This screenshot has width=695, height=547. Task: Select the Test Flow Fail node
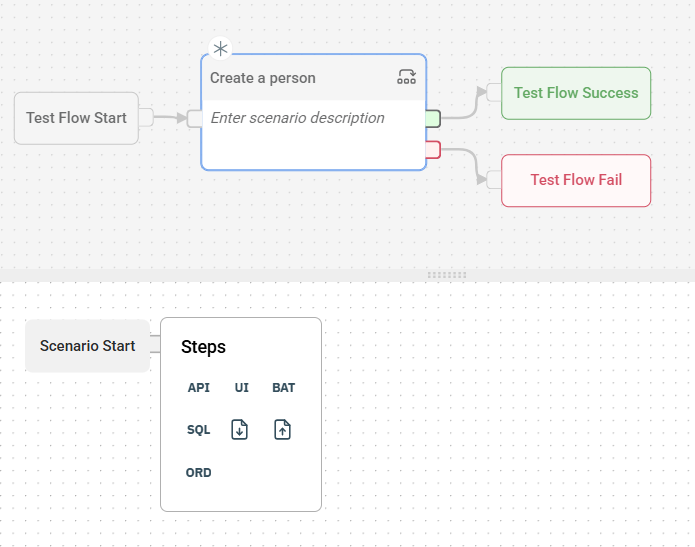(576, 180)
